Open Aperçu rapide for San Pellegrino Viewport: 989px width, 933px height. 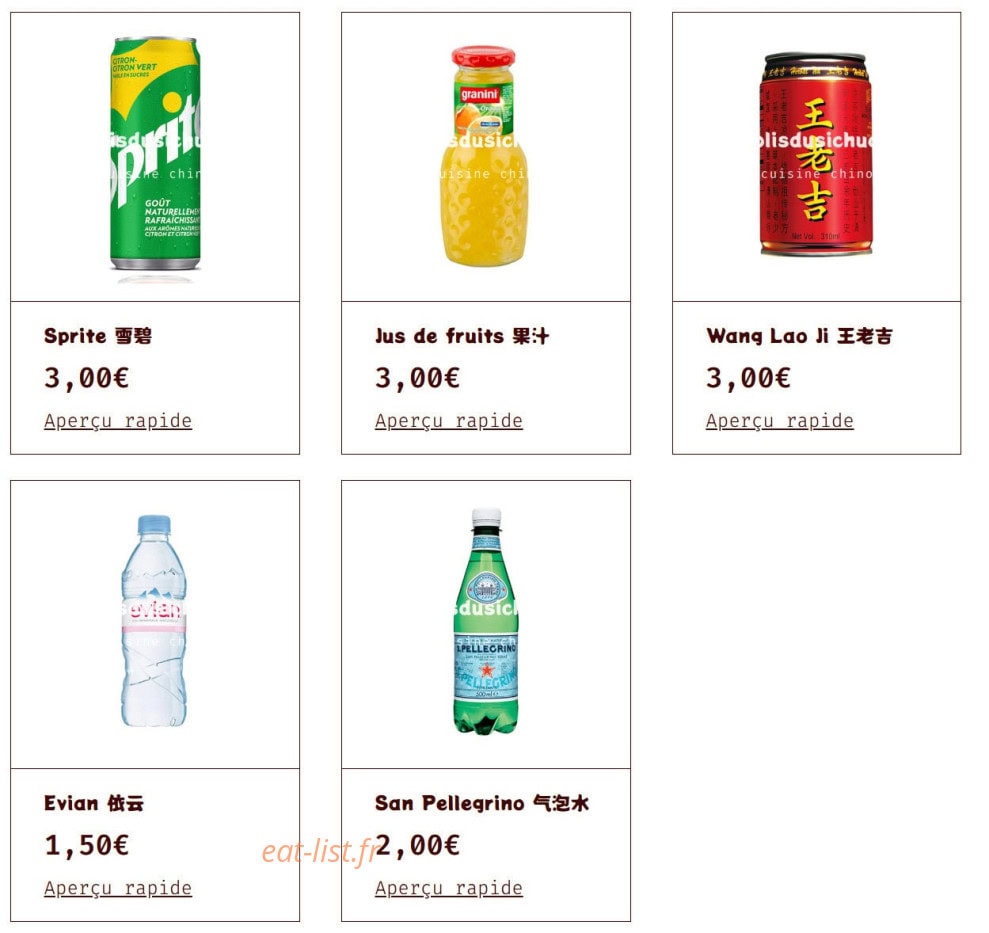(448, 888)
